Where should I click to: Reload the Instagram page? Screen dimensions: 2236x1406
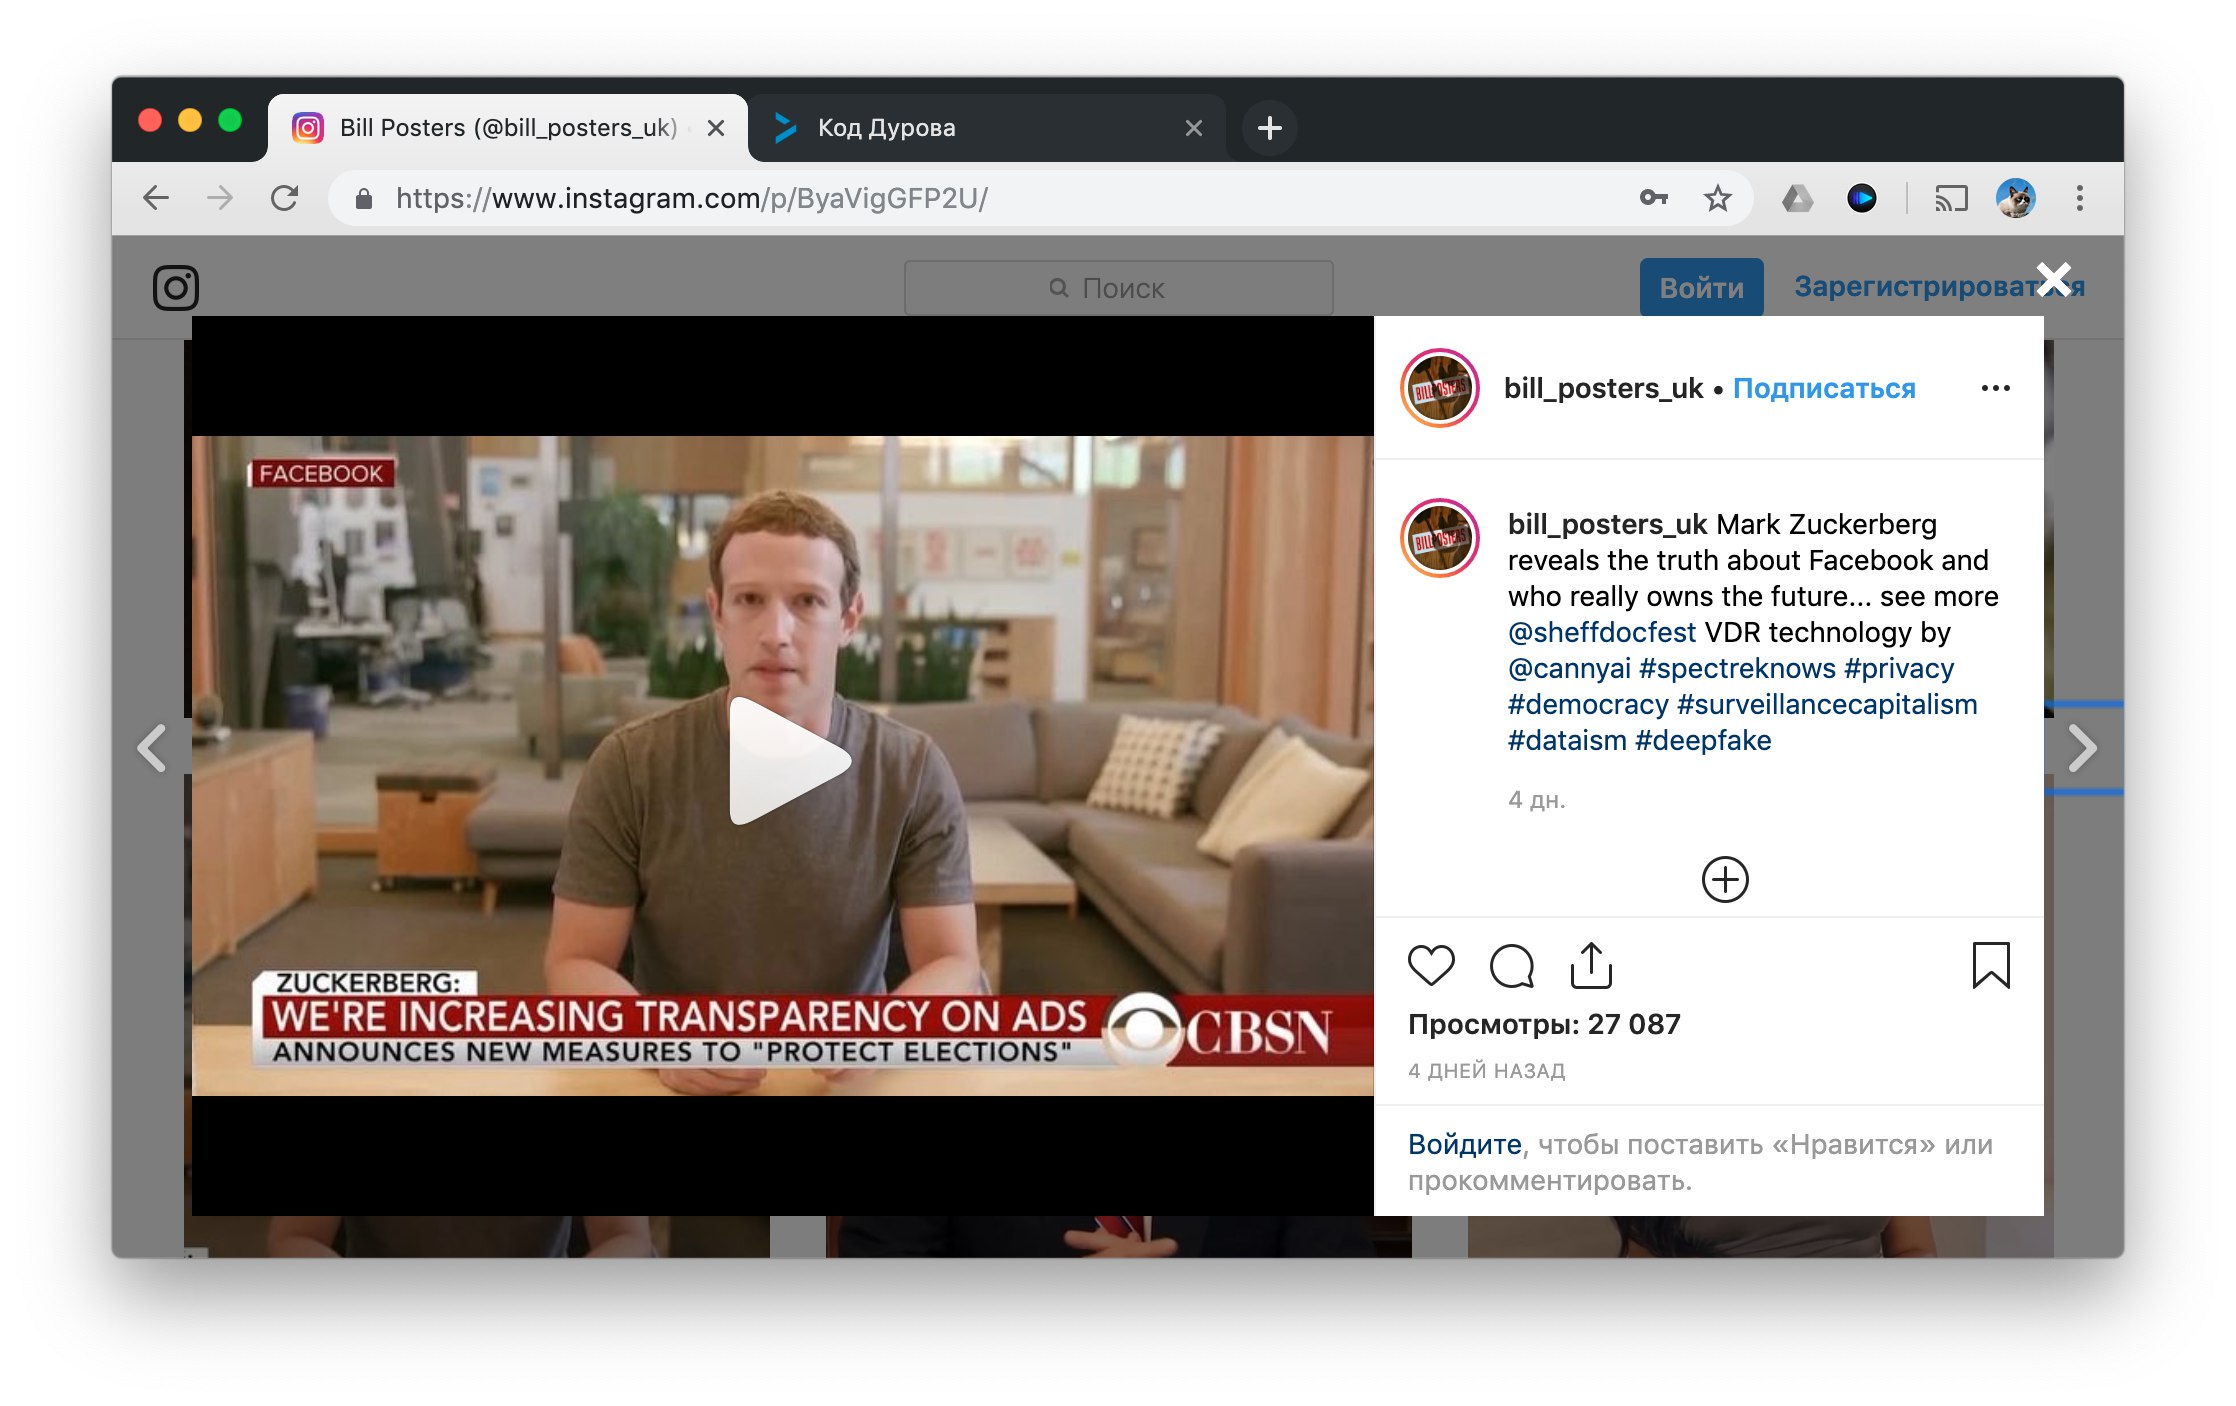(x=285, y=198)
